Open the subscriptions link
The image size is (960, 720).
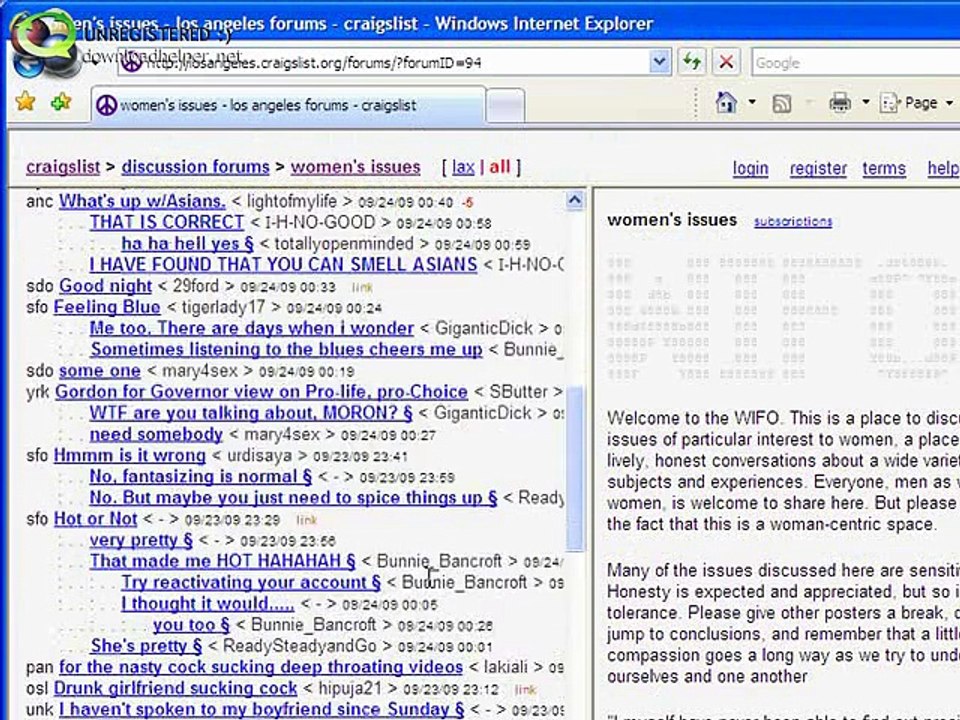point(793,222)
